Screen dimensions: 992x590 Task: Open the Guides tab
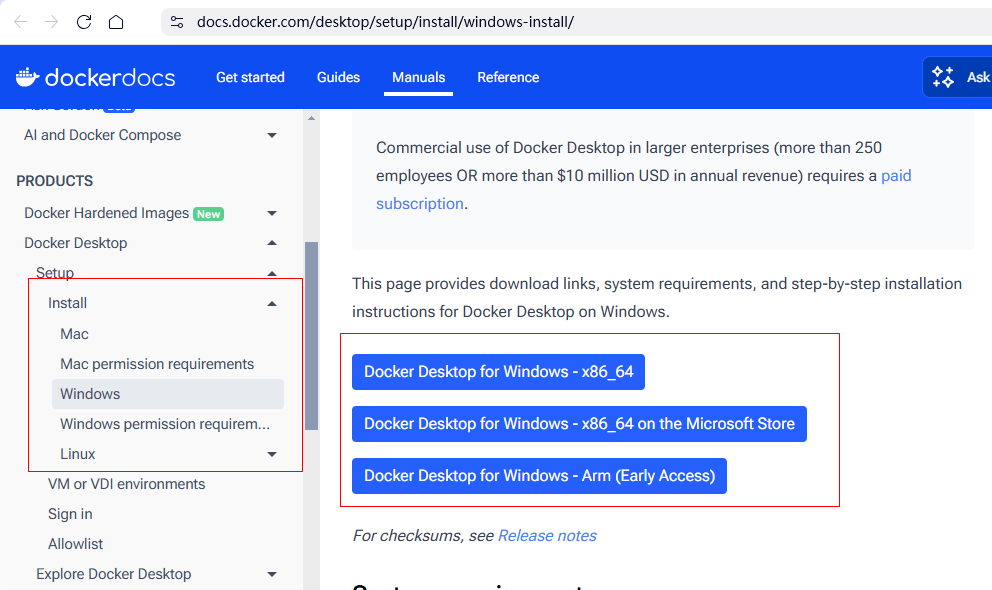(x=338, y=77)
